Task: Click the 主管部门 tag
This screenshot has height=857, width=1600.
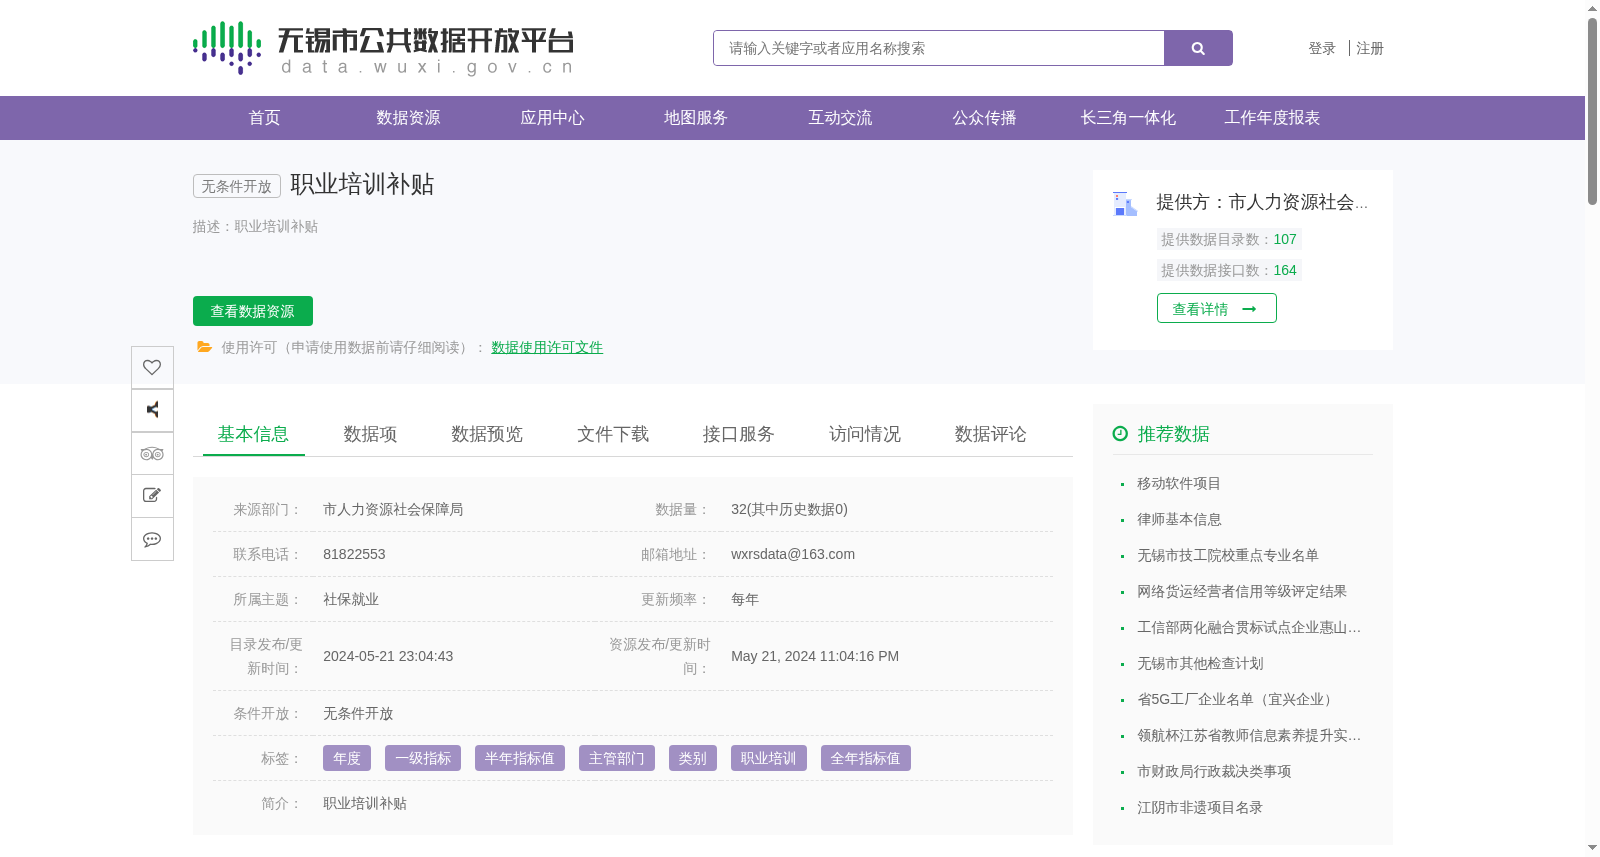Action: (x=617, y=758)
